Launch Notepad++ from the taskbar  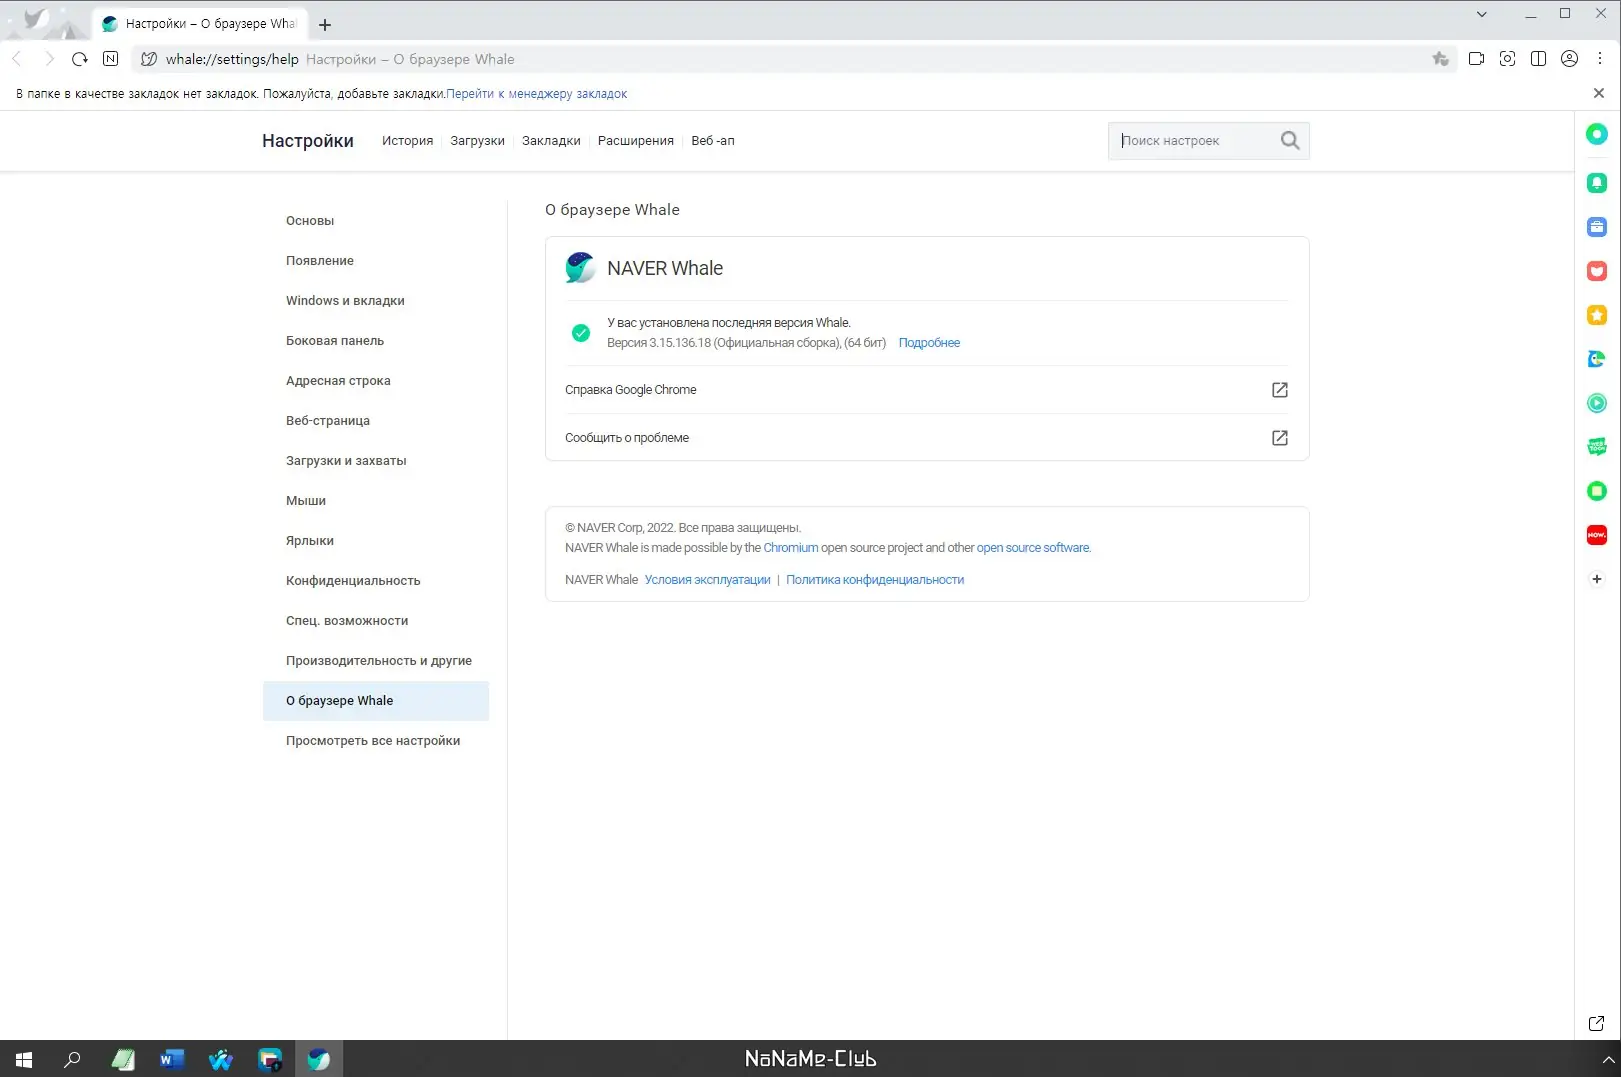tap(122, 1059)
